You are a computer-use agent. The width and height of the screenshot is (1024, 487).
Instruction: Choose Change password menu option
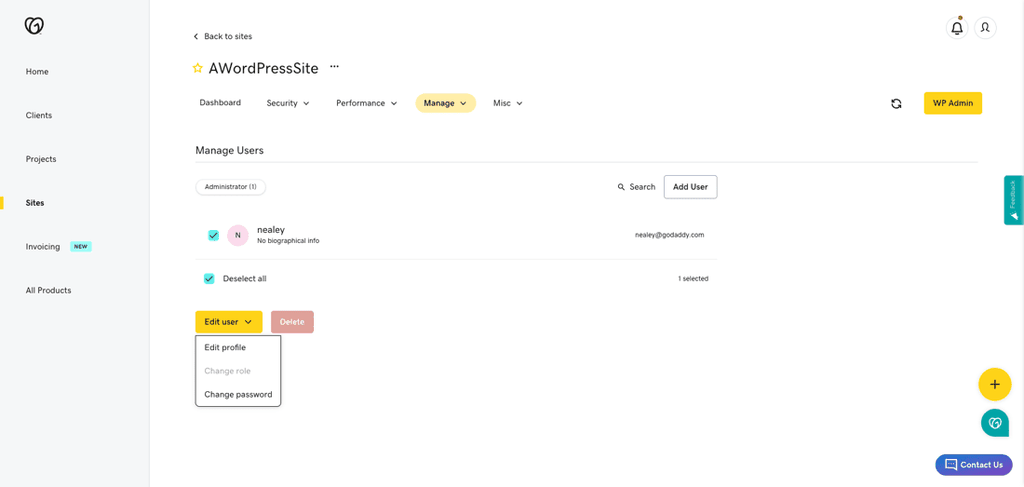[x=238, y=394]
